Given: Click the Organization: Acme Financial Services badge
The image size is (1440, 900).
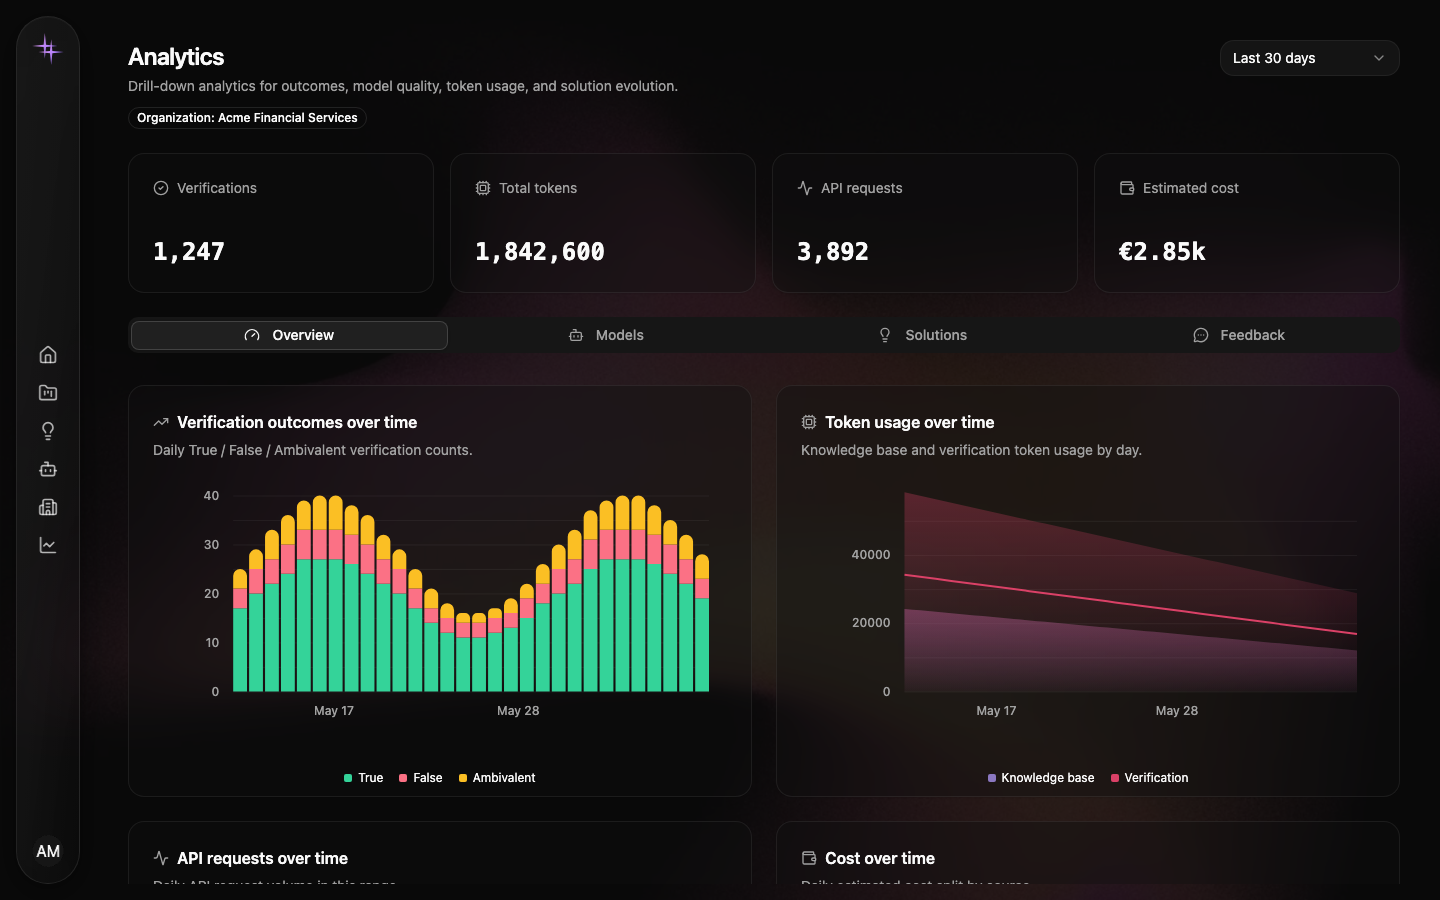Looking at the screenshot, I should point(247,118).
